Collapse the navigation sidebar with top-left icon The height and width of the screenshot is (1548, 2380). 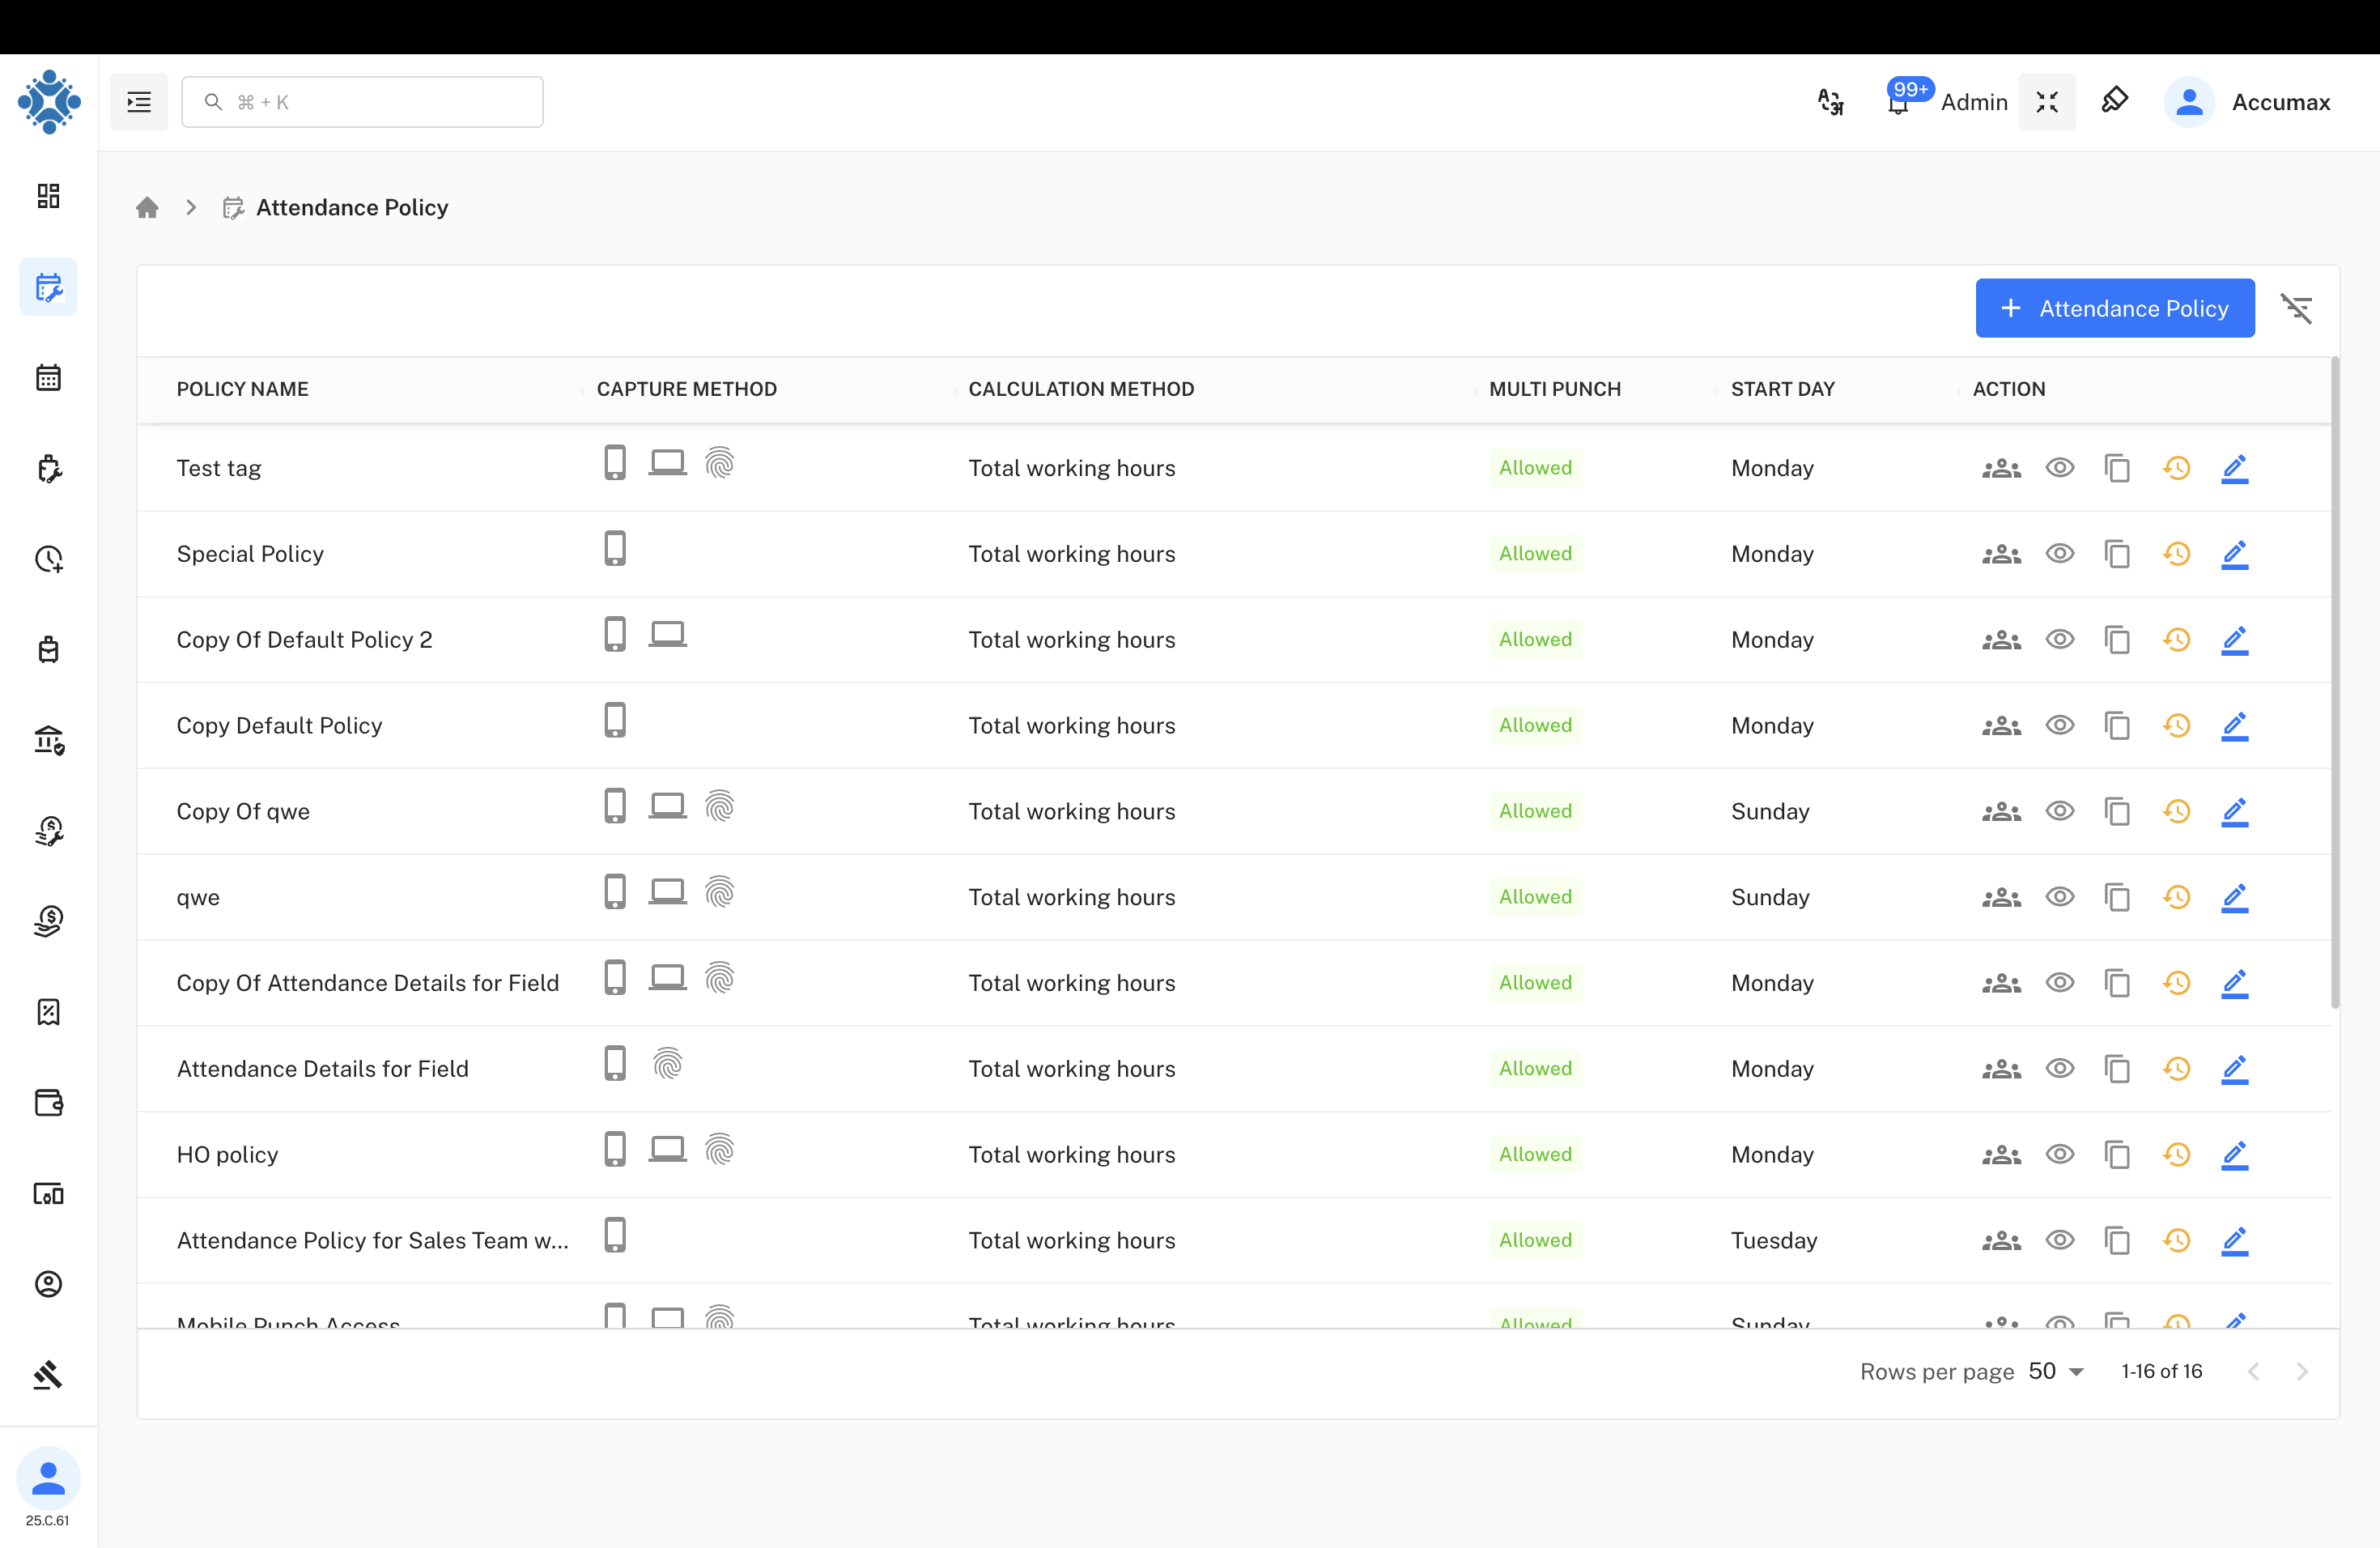point(138,101)
